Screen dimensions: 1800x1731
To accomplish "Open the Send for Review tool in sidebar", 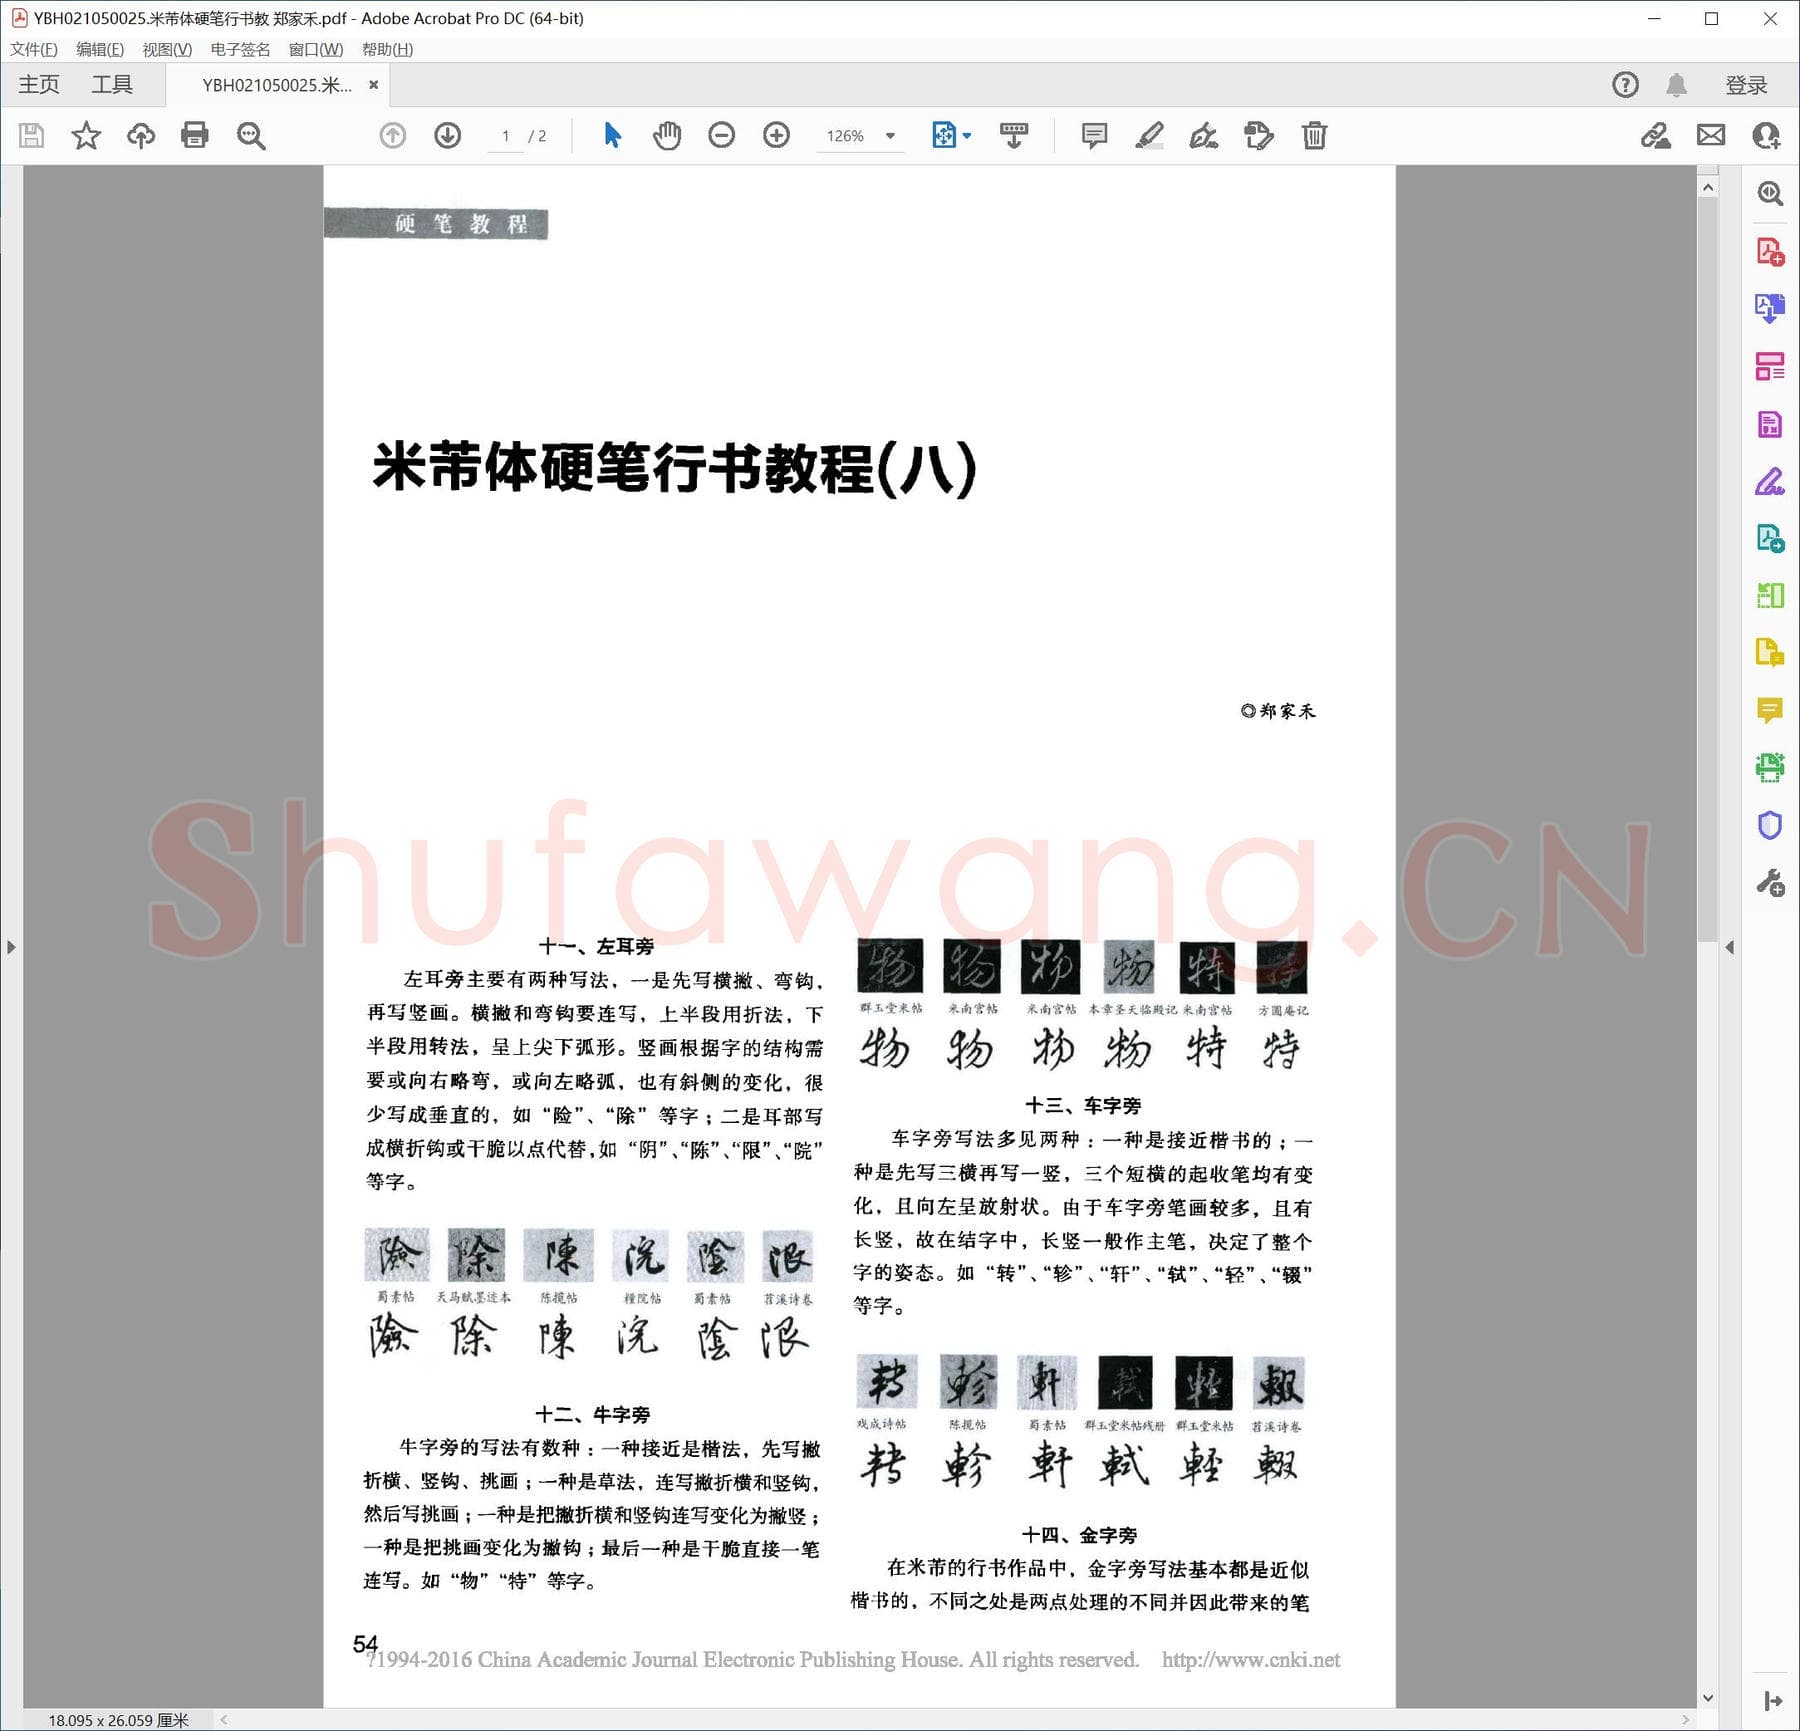I will pyautogui.click(x=1770, y=539).
